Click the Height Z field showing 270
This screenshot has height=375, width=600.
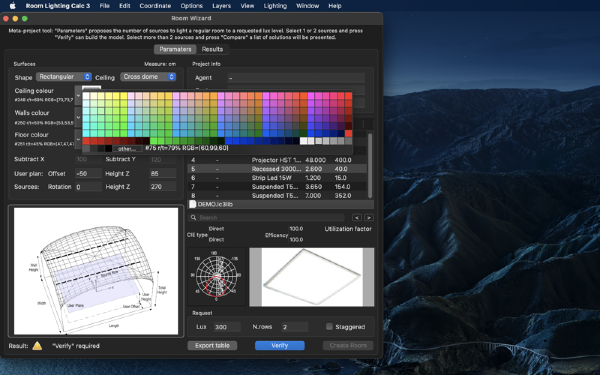tap(163, 187)
